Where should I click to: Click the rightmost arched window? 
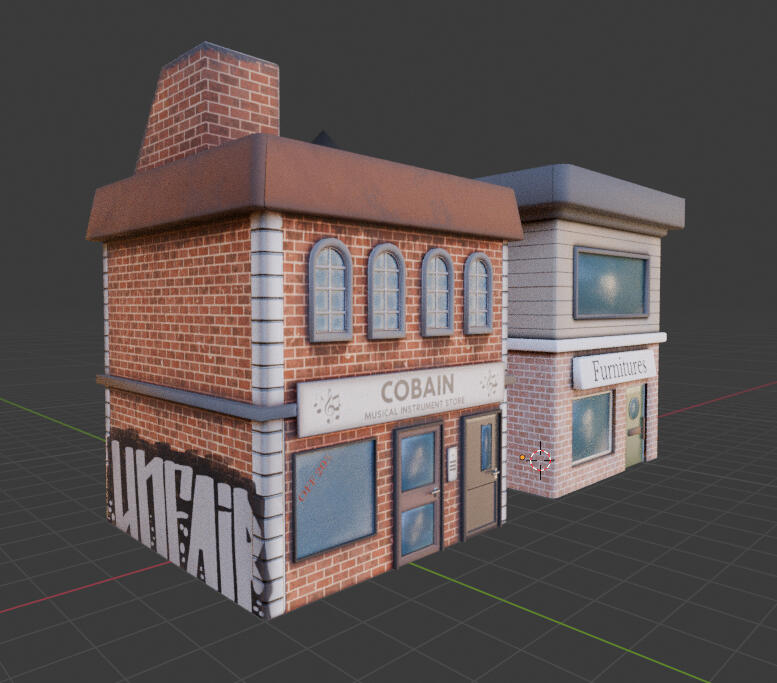(478, 294)
